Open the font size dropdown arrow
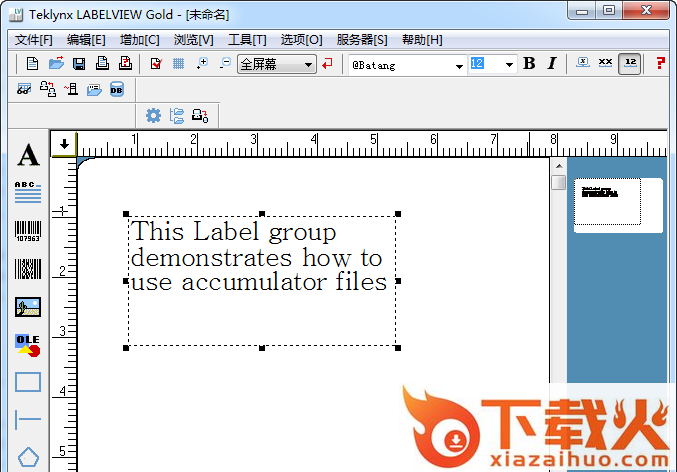 pos(509,65)
